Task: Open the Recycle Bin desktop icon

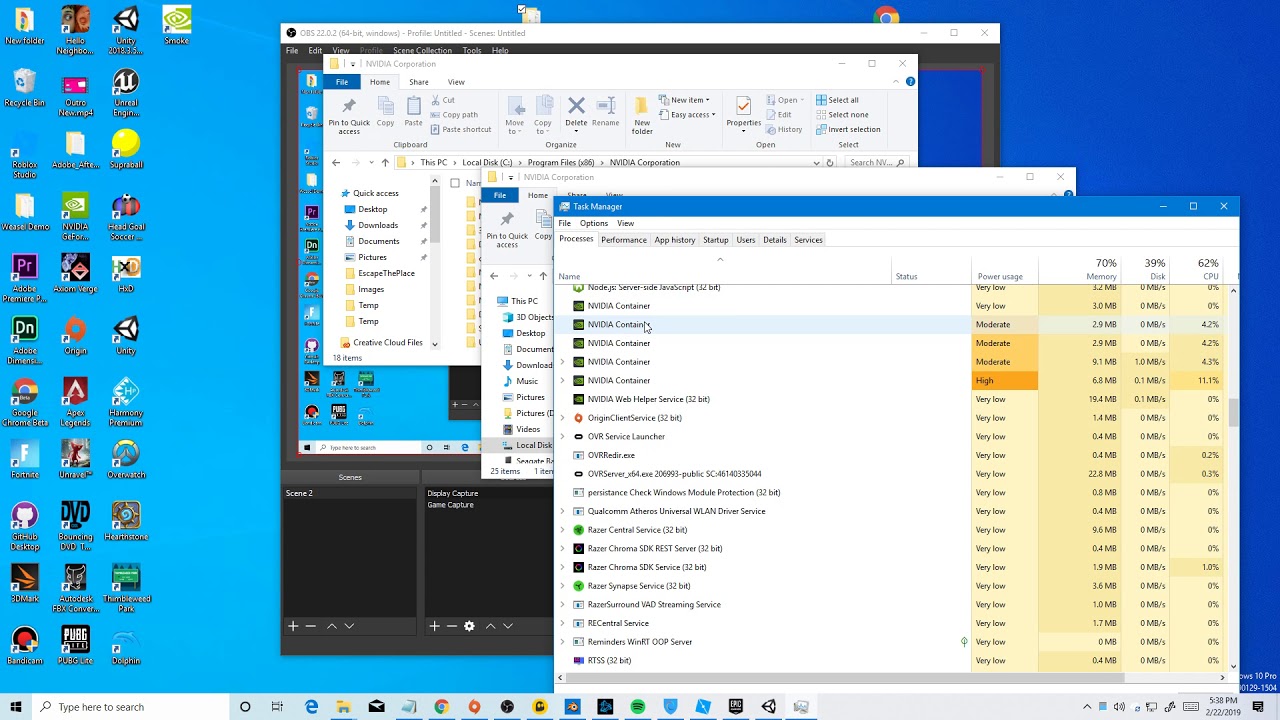Action: tap(24, 88)
